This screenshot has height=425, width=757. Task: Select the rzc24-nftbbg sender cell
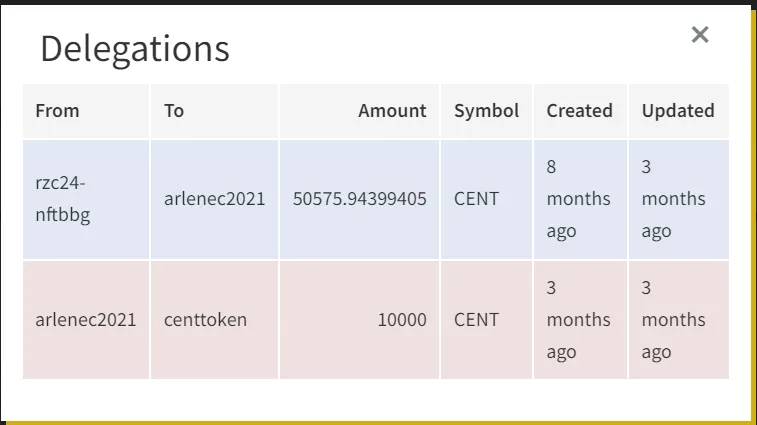click(x=86, y=199)
